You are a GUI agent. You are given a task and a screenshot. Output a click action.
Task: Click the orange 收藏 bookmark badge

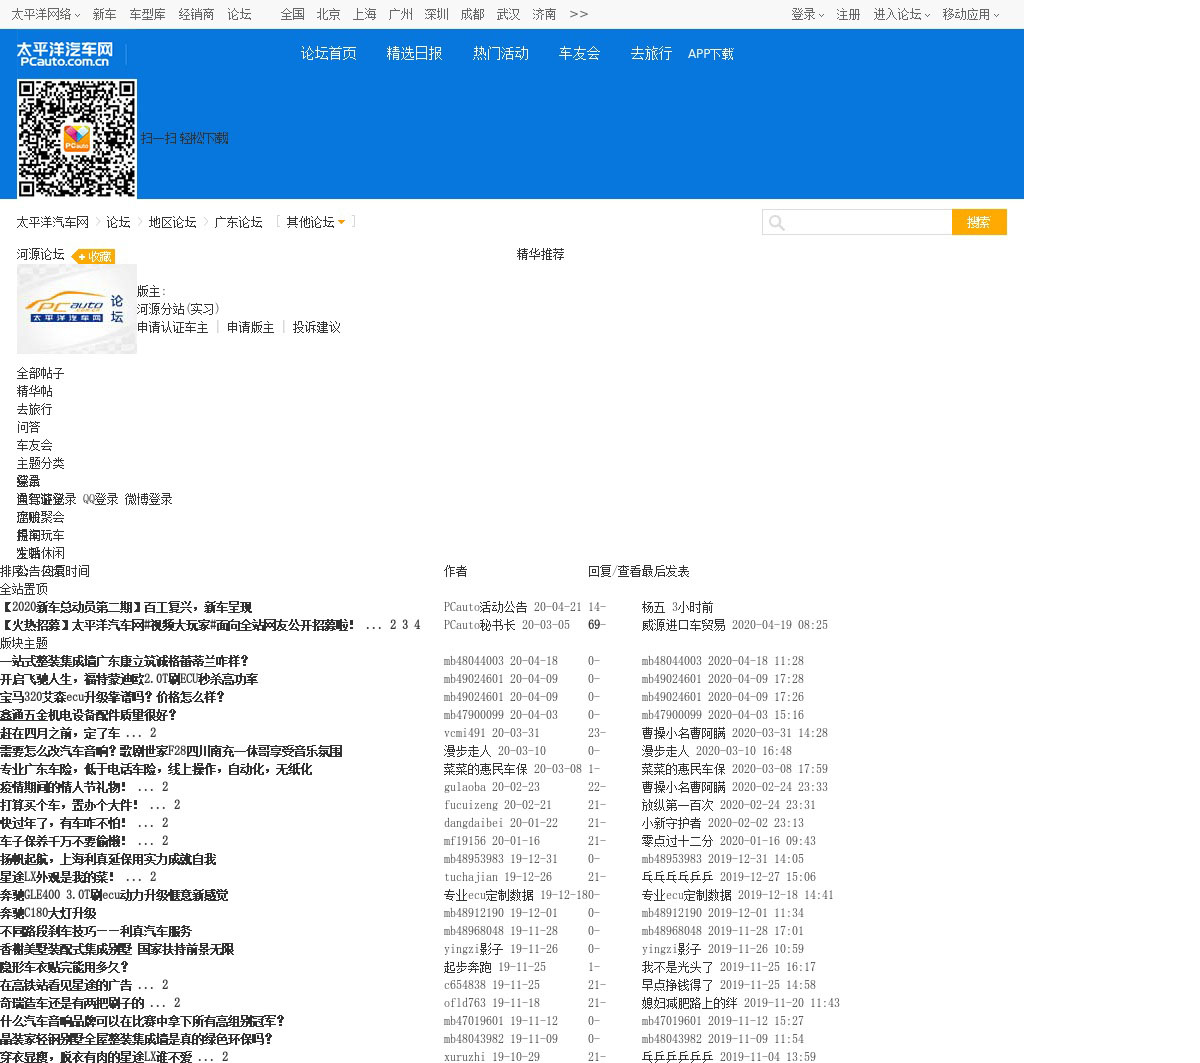pyautogui.click(x=94, y=256)
